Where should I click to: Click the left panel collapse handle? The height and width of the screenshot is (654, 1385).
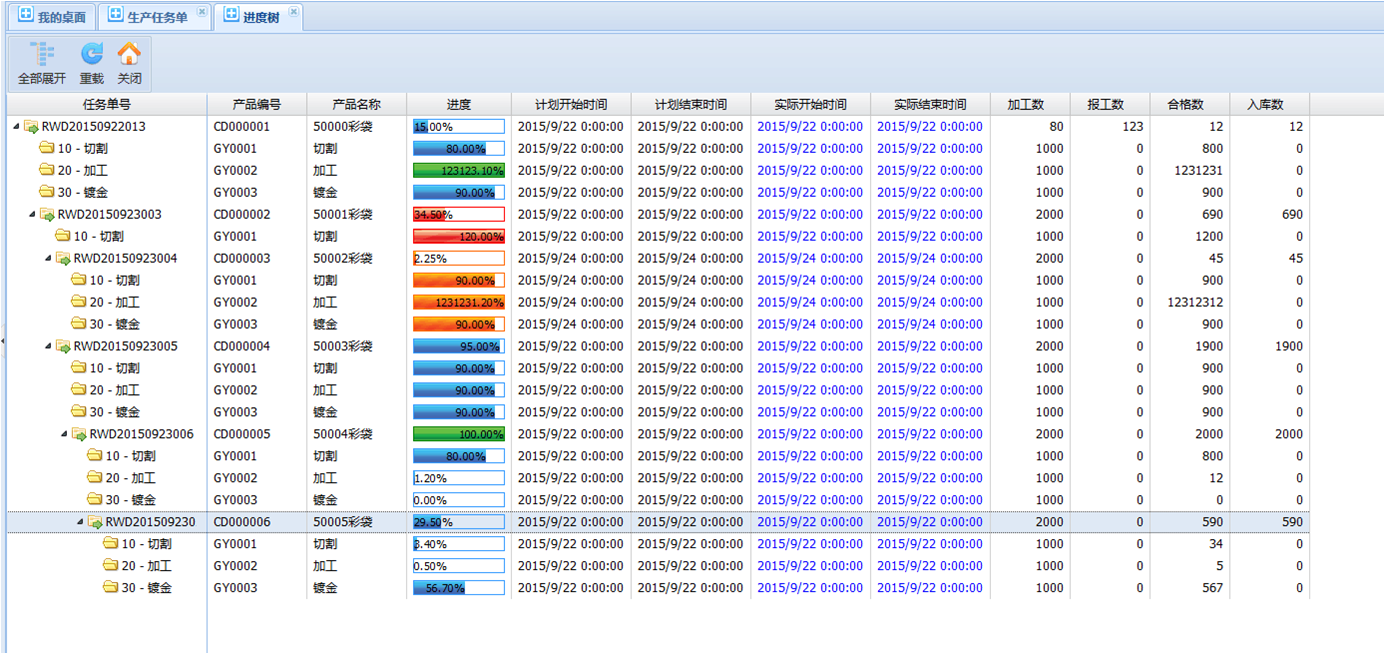click(3, 341)
